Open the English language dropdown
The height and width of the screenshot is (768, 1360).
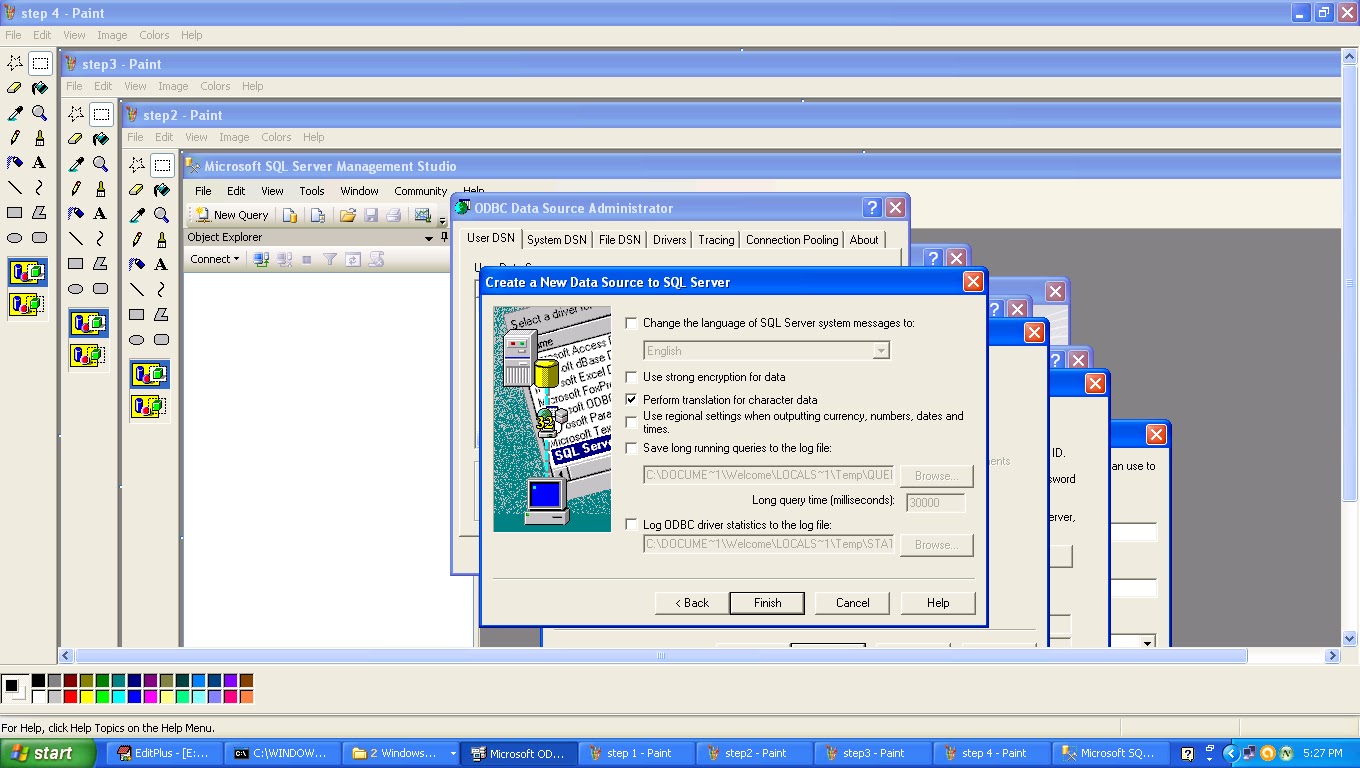tap(881, 351)
